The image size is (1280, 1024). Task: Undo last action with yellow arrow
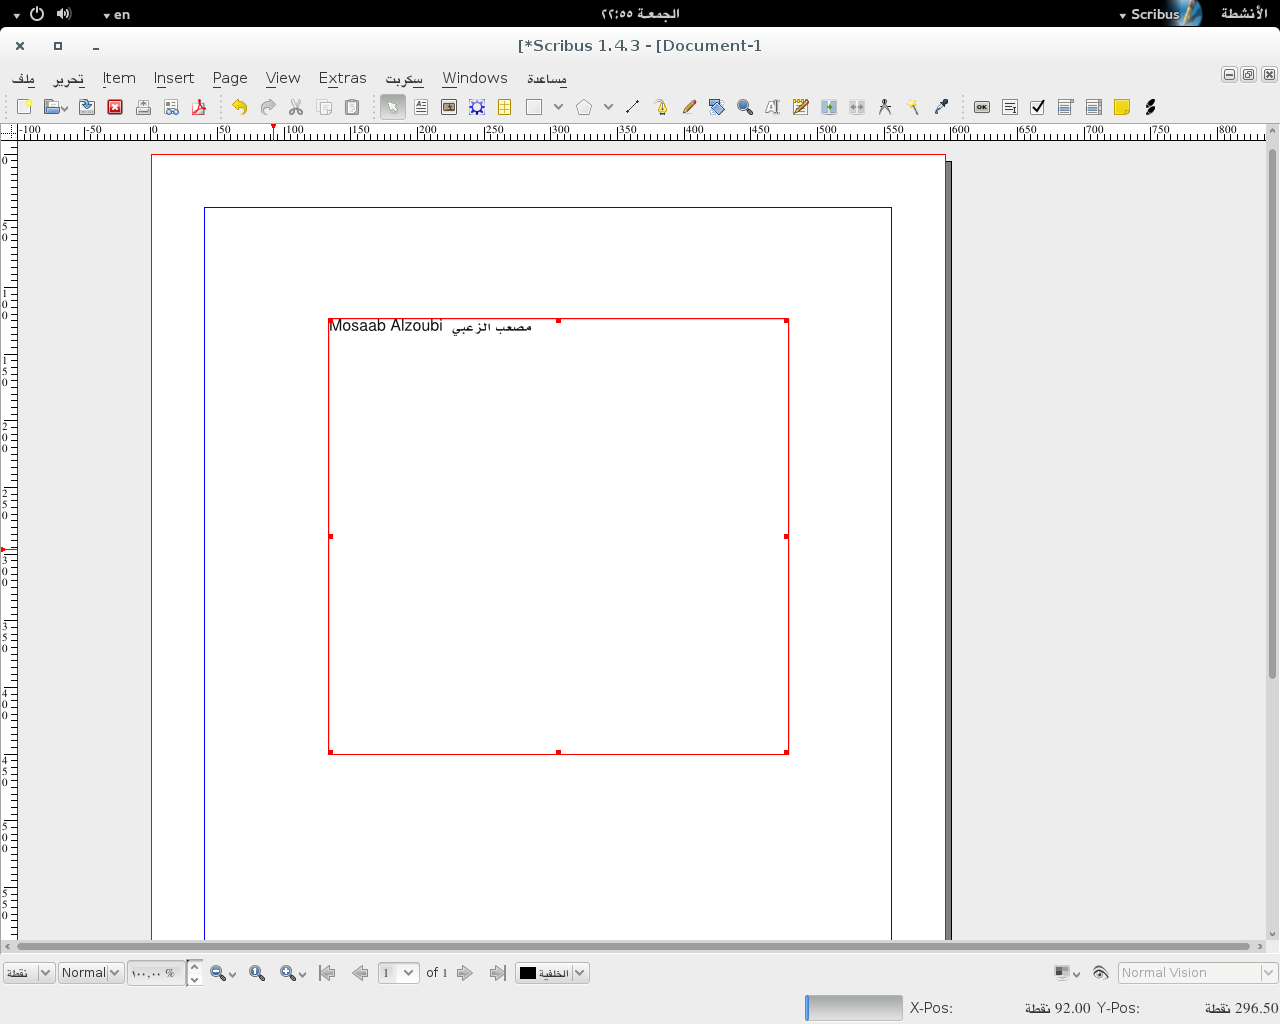coord(239,107)
